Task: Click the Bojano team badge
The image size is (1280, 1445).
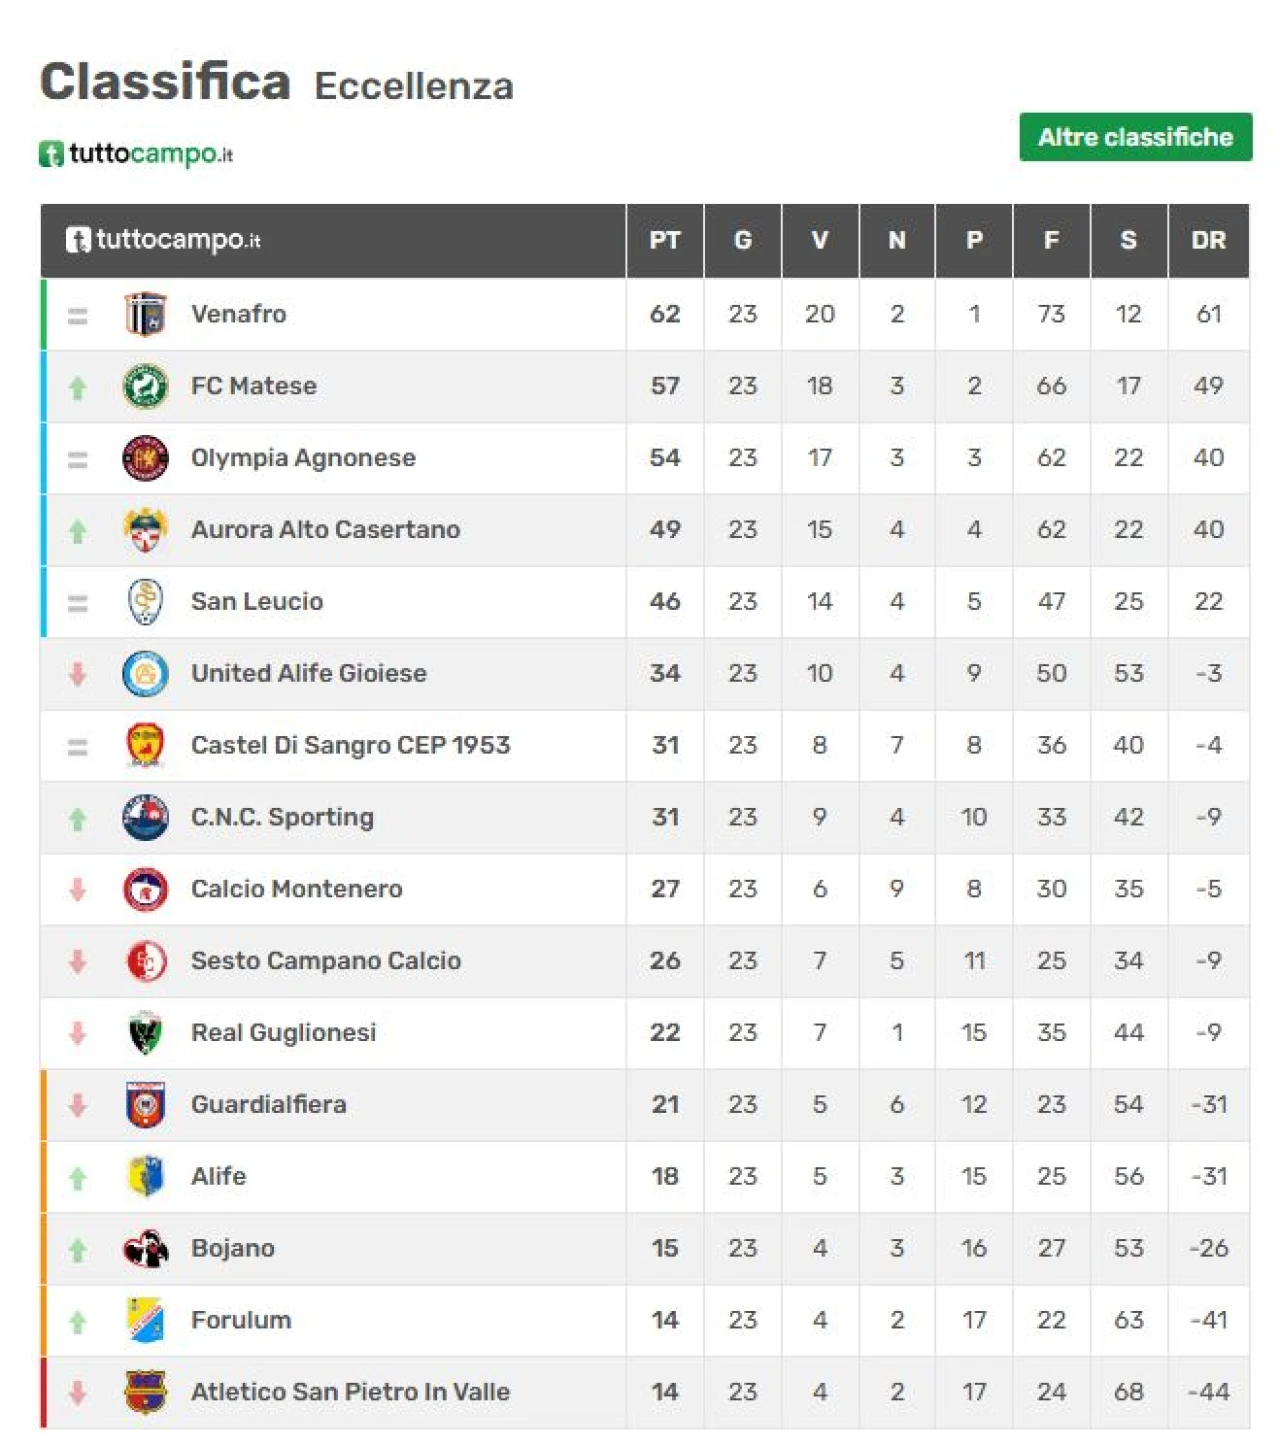Action: (145, 1248)
